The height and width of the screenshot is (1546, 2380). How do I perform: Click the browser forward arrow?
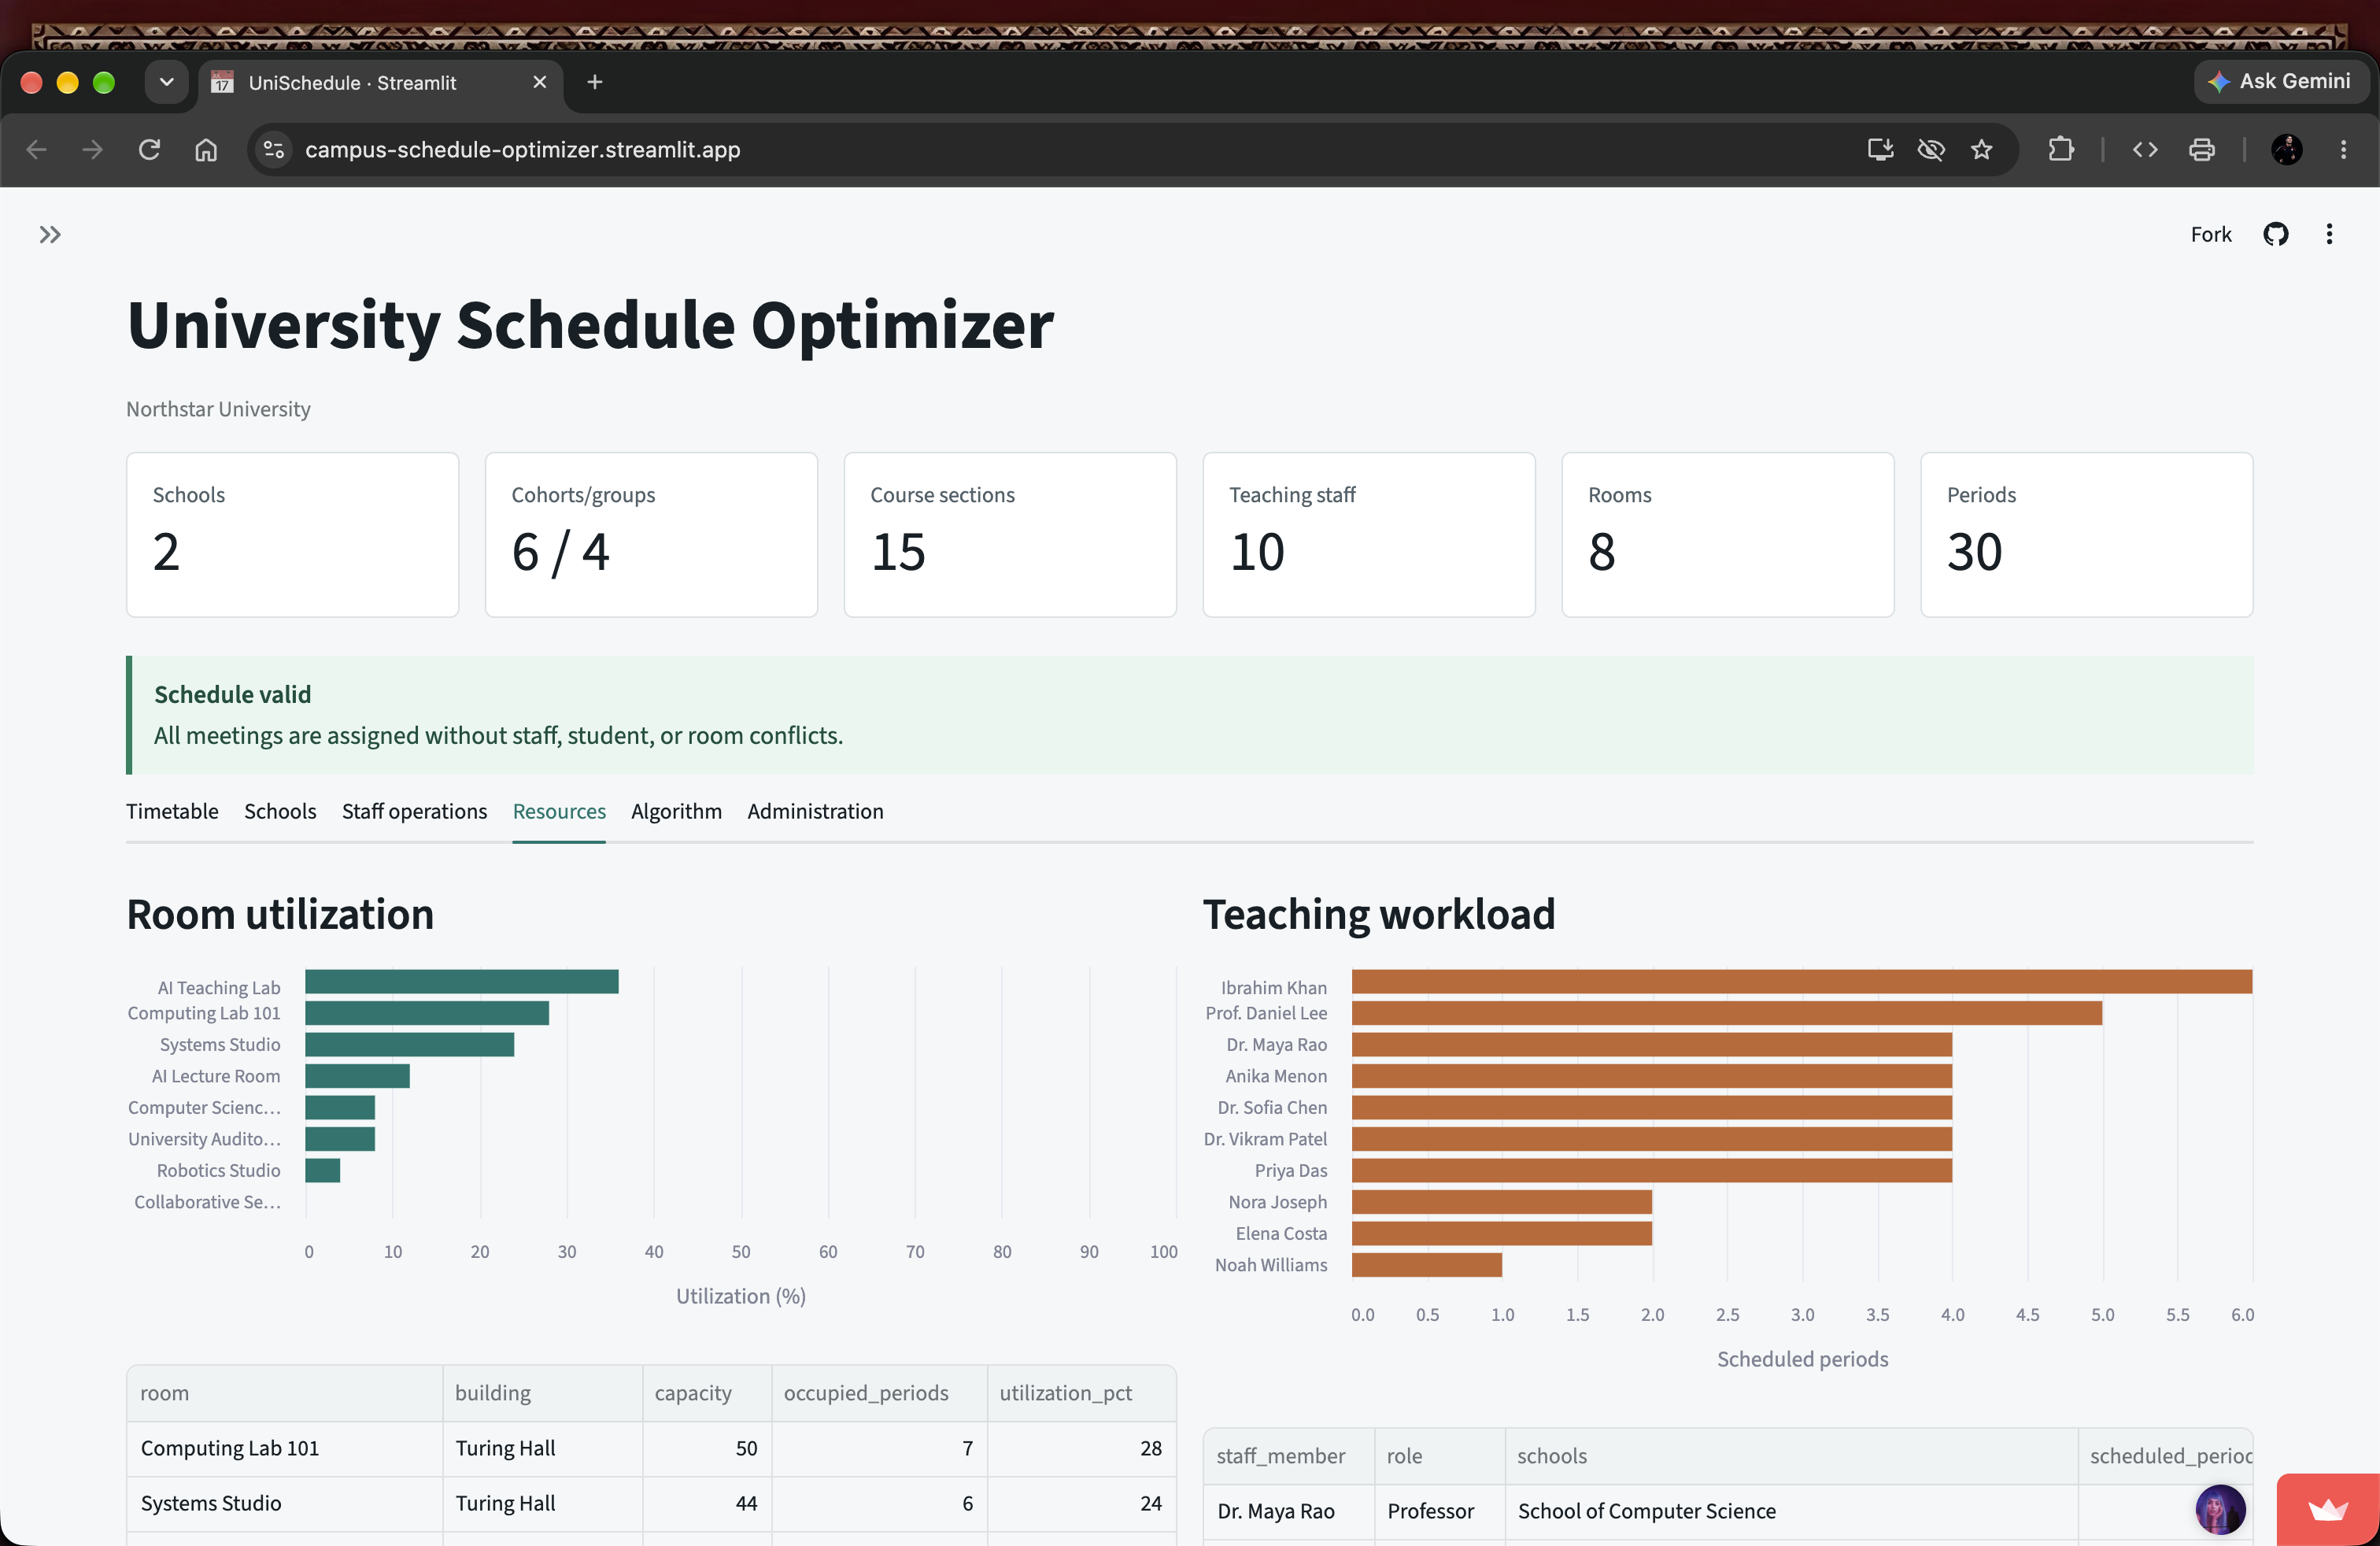(92, 150)
